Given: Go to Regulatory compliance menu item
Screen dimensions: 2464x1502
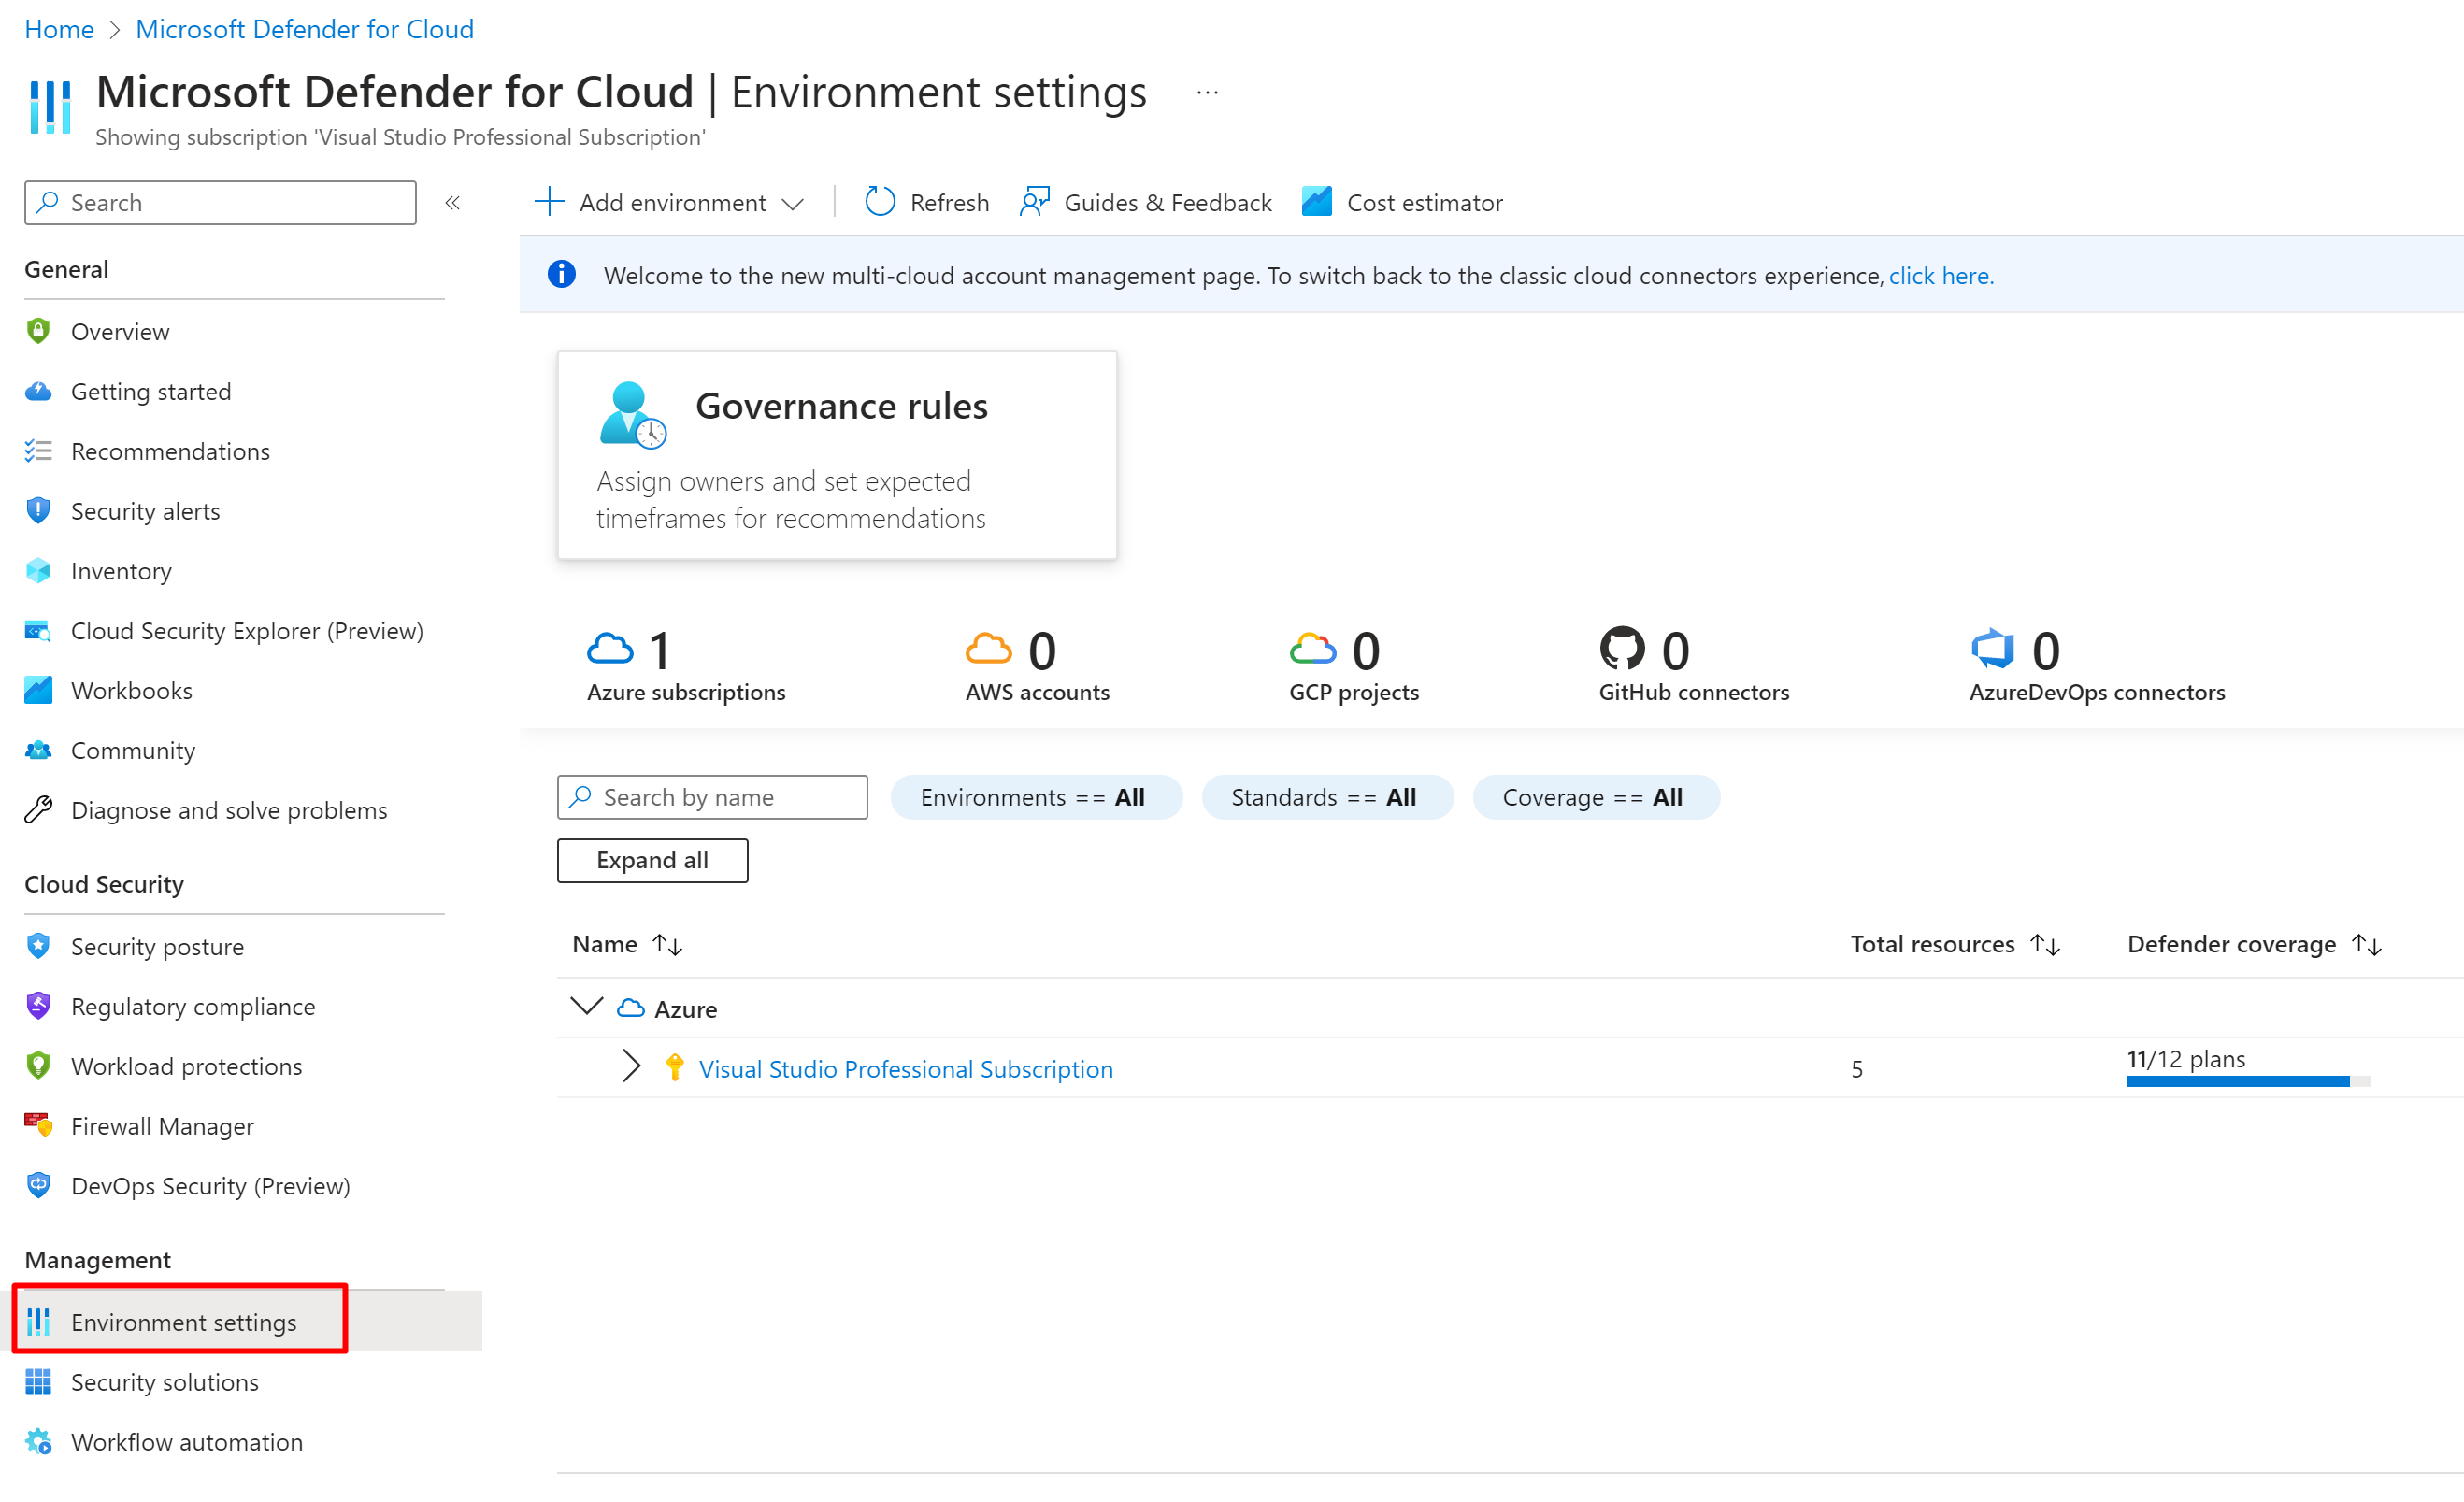Looking at the screenshot, I should pos(193,1007).
